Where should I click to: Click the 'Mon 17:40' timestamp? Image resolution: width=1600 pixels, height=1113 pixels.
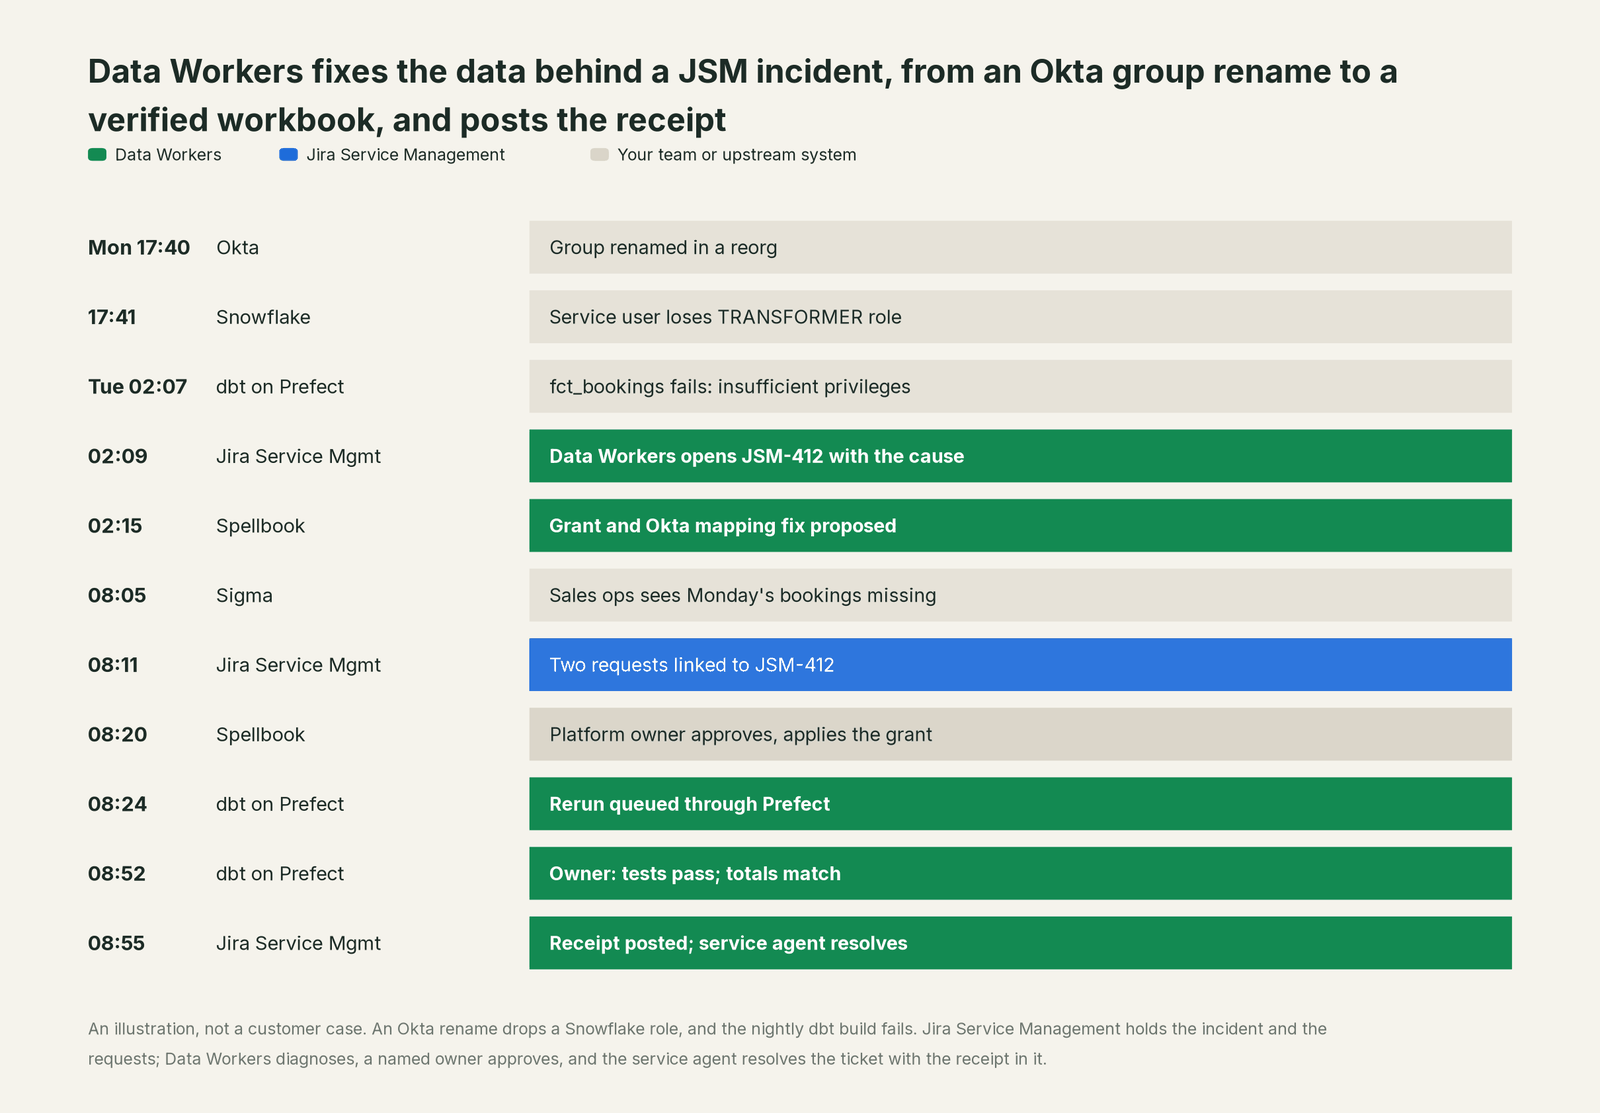point(139,247)
